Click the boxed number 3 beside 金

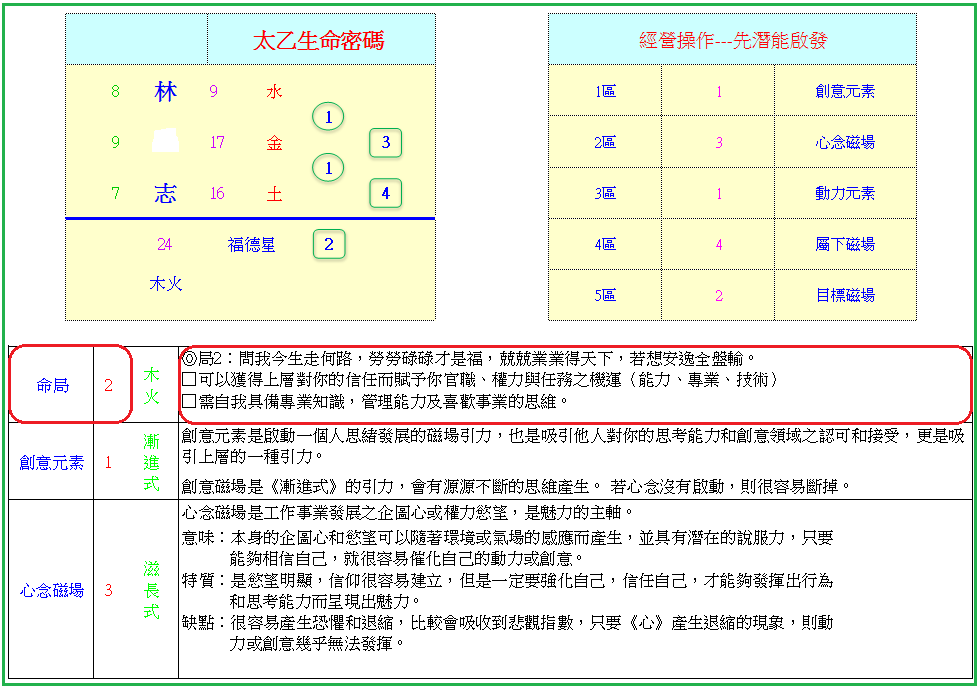pyautogui.click(x=386, y=142)
